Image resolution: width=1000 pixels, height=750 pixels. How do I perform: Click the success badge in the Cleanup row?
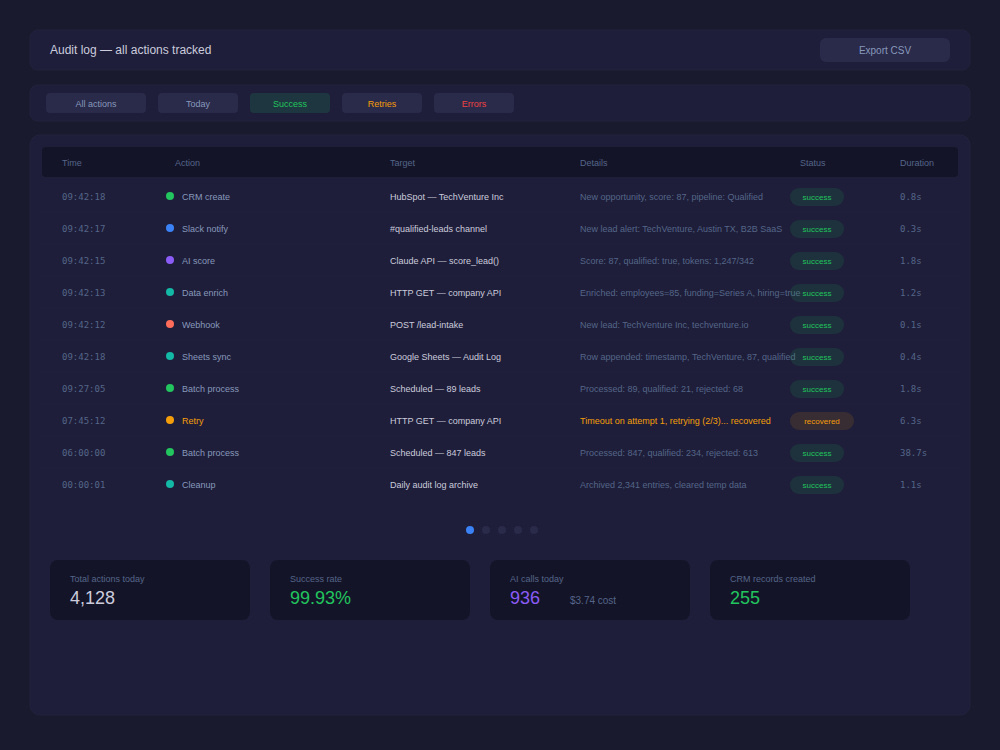(x=817, y=485)
